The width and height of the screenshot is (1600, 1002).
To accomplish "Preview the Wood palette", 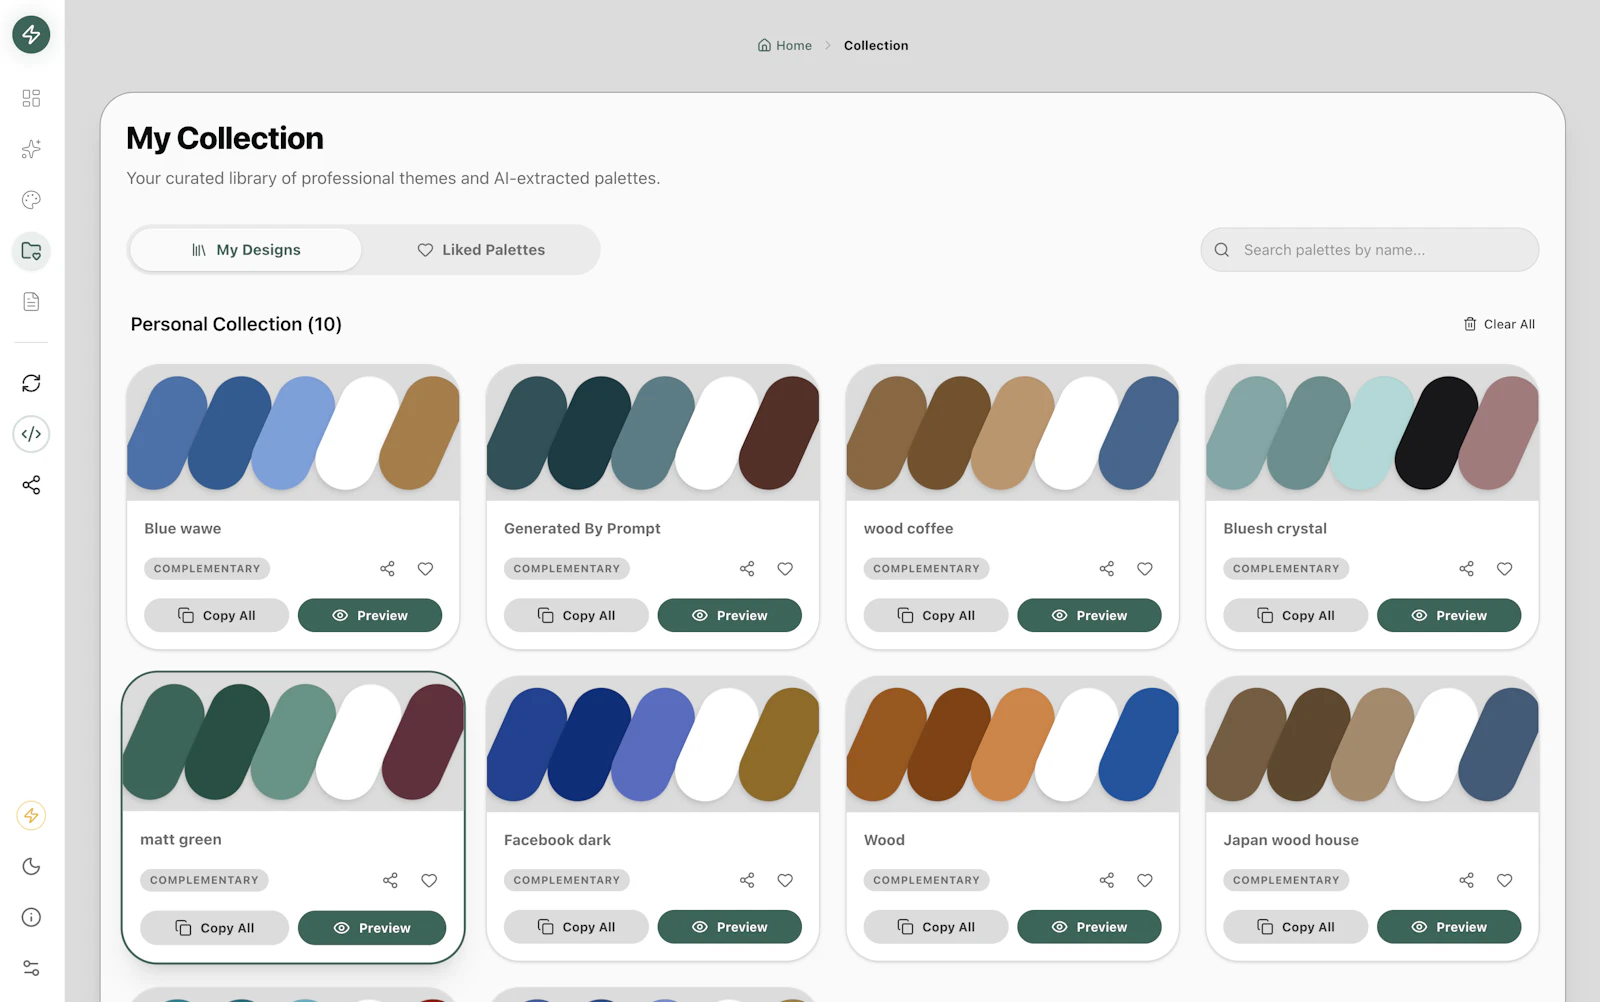I will click(x=1090, y=927).
